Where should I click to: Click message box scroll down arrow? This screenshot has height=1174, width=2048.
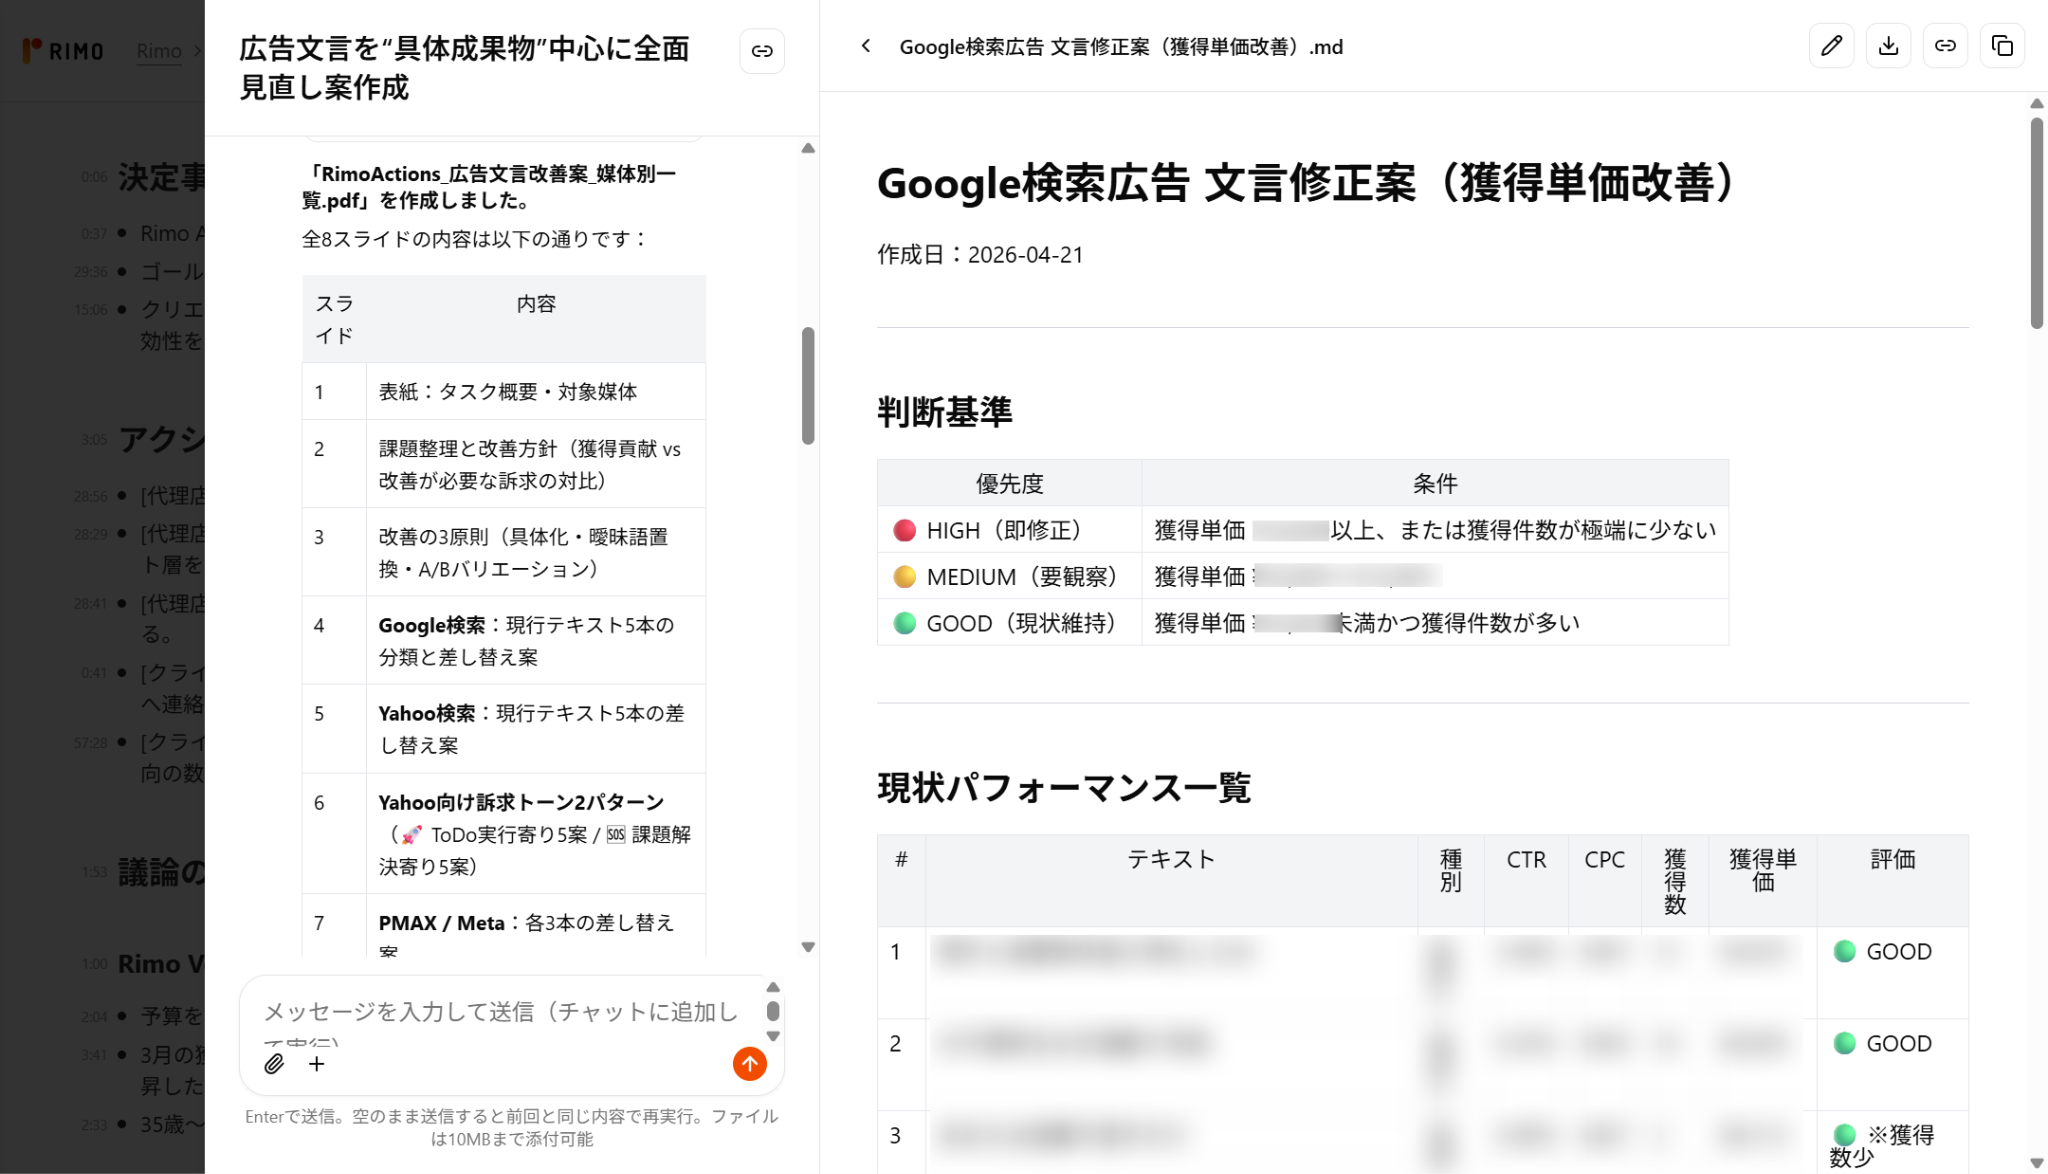point(773,1036)
